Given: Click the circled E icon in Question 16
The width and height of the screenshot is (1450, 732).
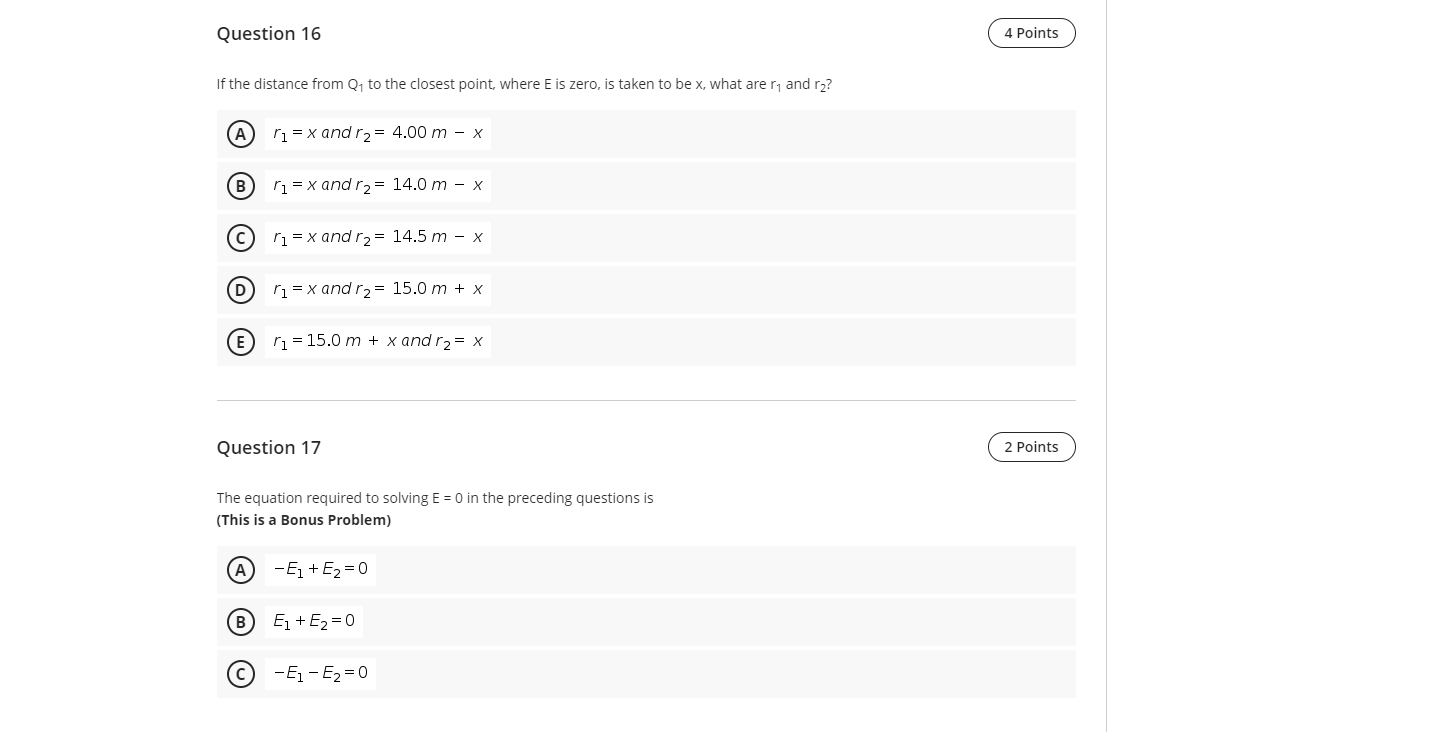Looking at the screenshot, I should click(x=241, y=341).
